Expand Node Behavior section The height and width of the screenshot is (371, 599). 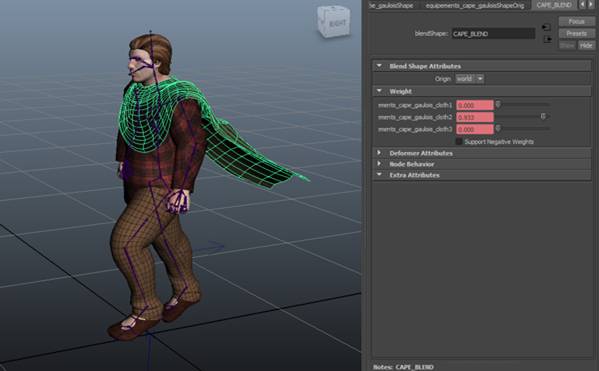379,164
